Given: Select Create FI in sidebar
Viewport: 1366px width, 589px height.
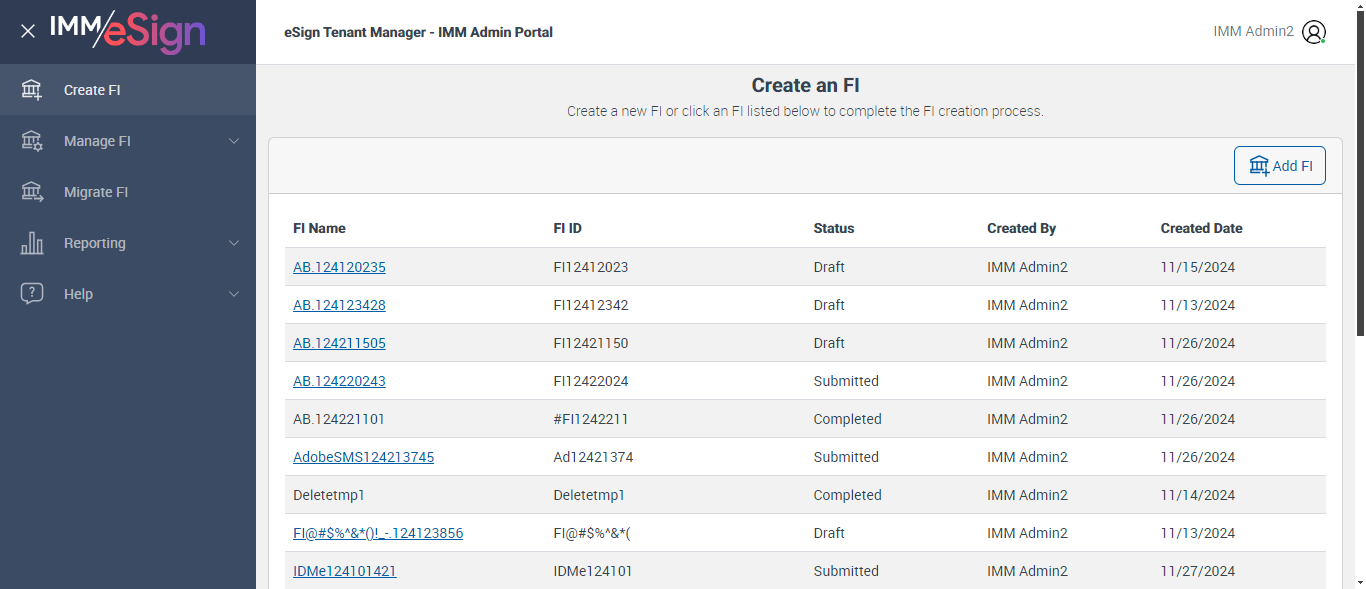Looking at the screenshot, I should click(x=128, y=90).
